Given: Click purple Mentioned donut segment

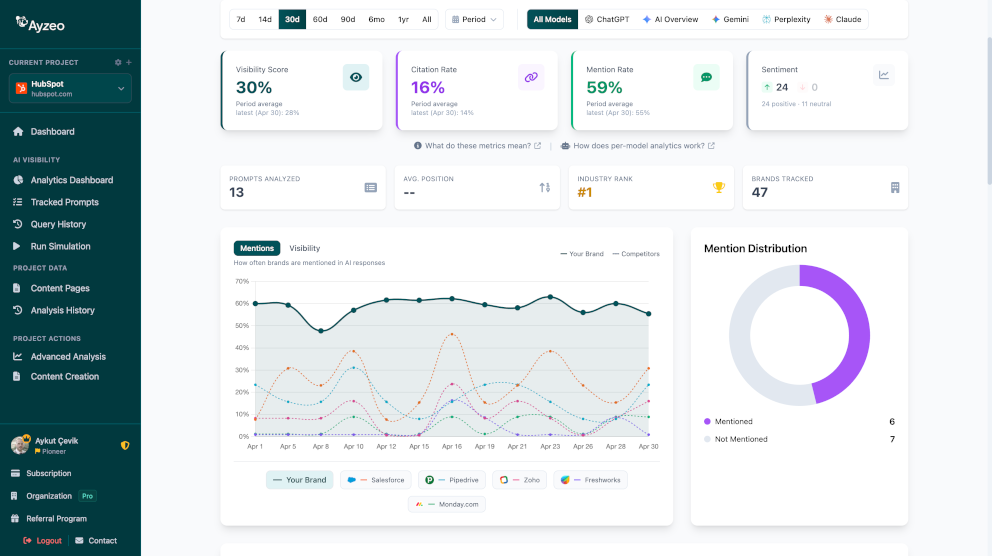Looking at the screenshot, I should (x=857, y=330).
